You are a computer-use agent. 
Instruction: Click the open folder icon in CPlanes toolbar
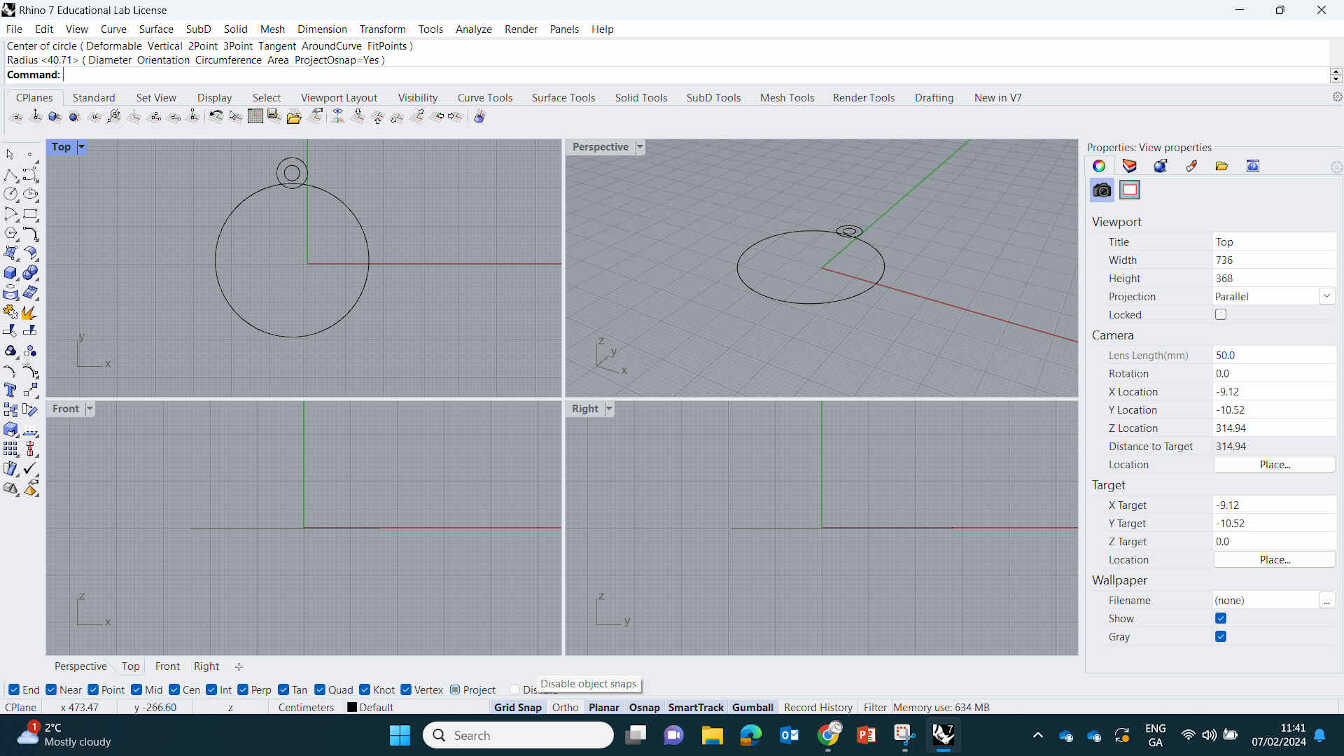point(294,117)
